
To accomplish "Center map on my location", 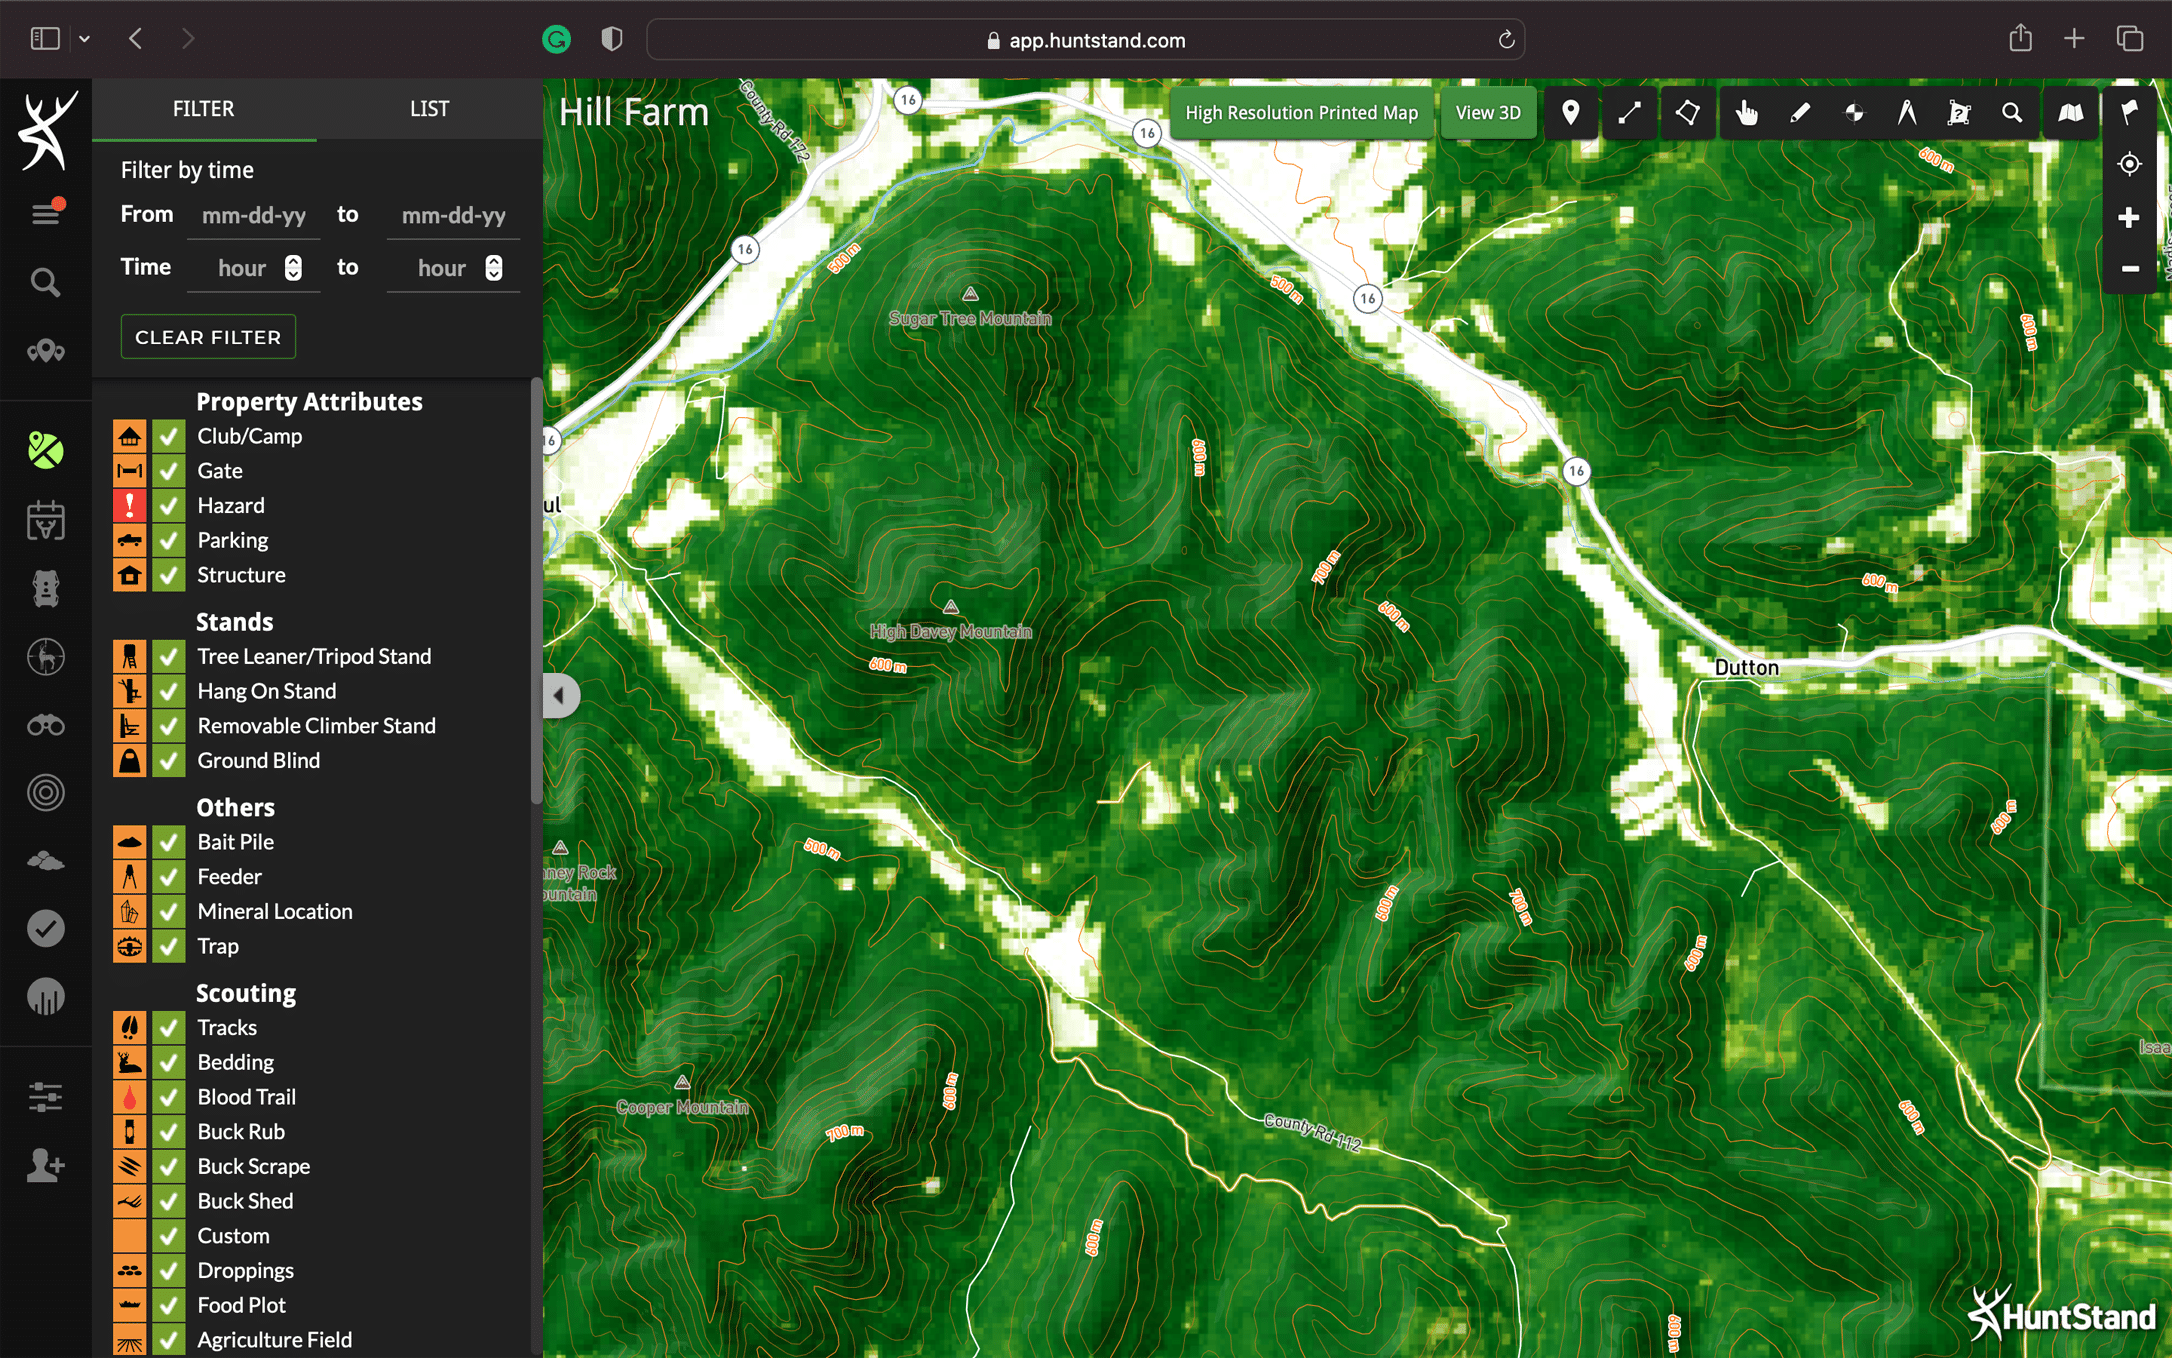I will [x=2129, y=164].
